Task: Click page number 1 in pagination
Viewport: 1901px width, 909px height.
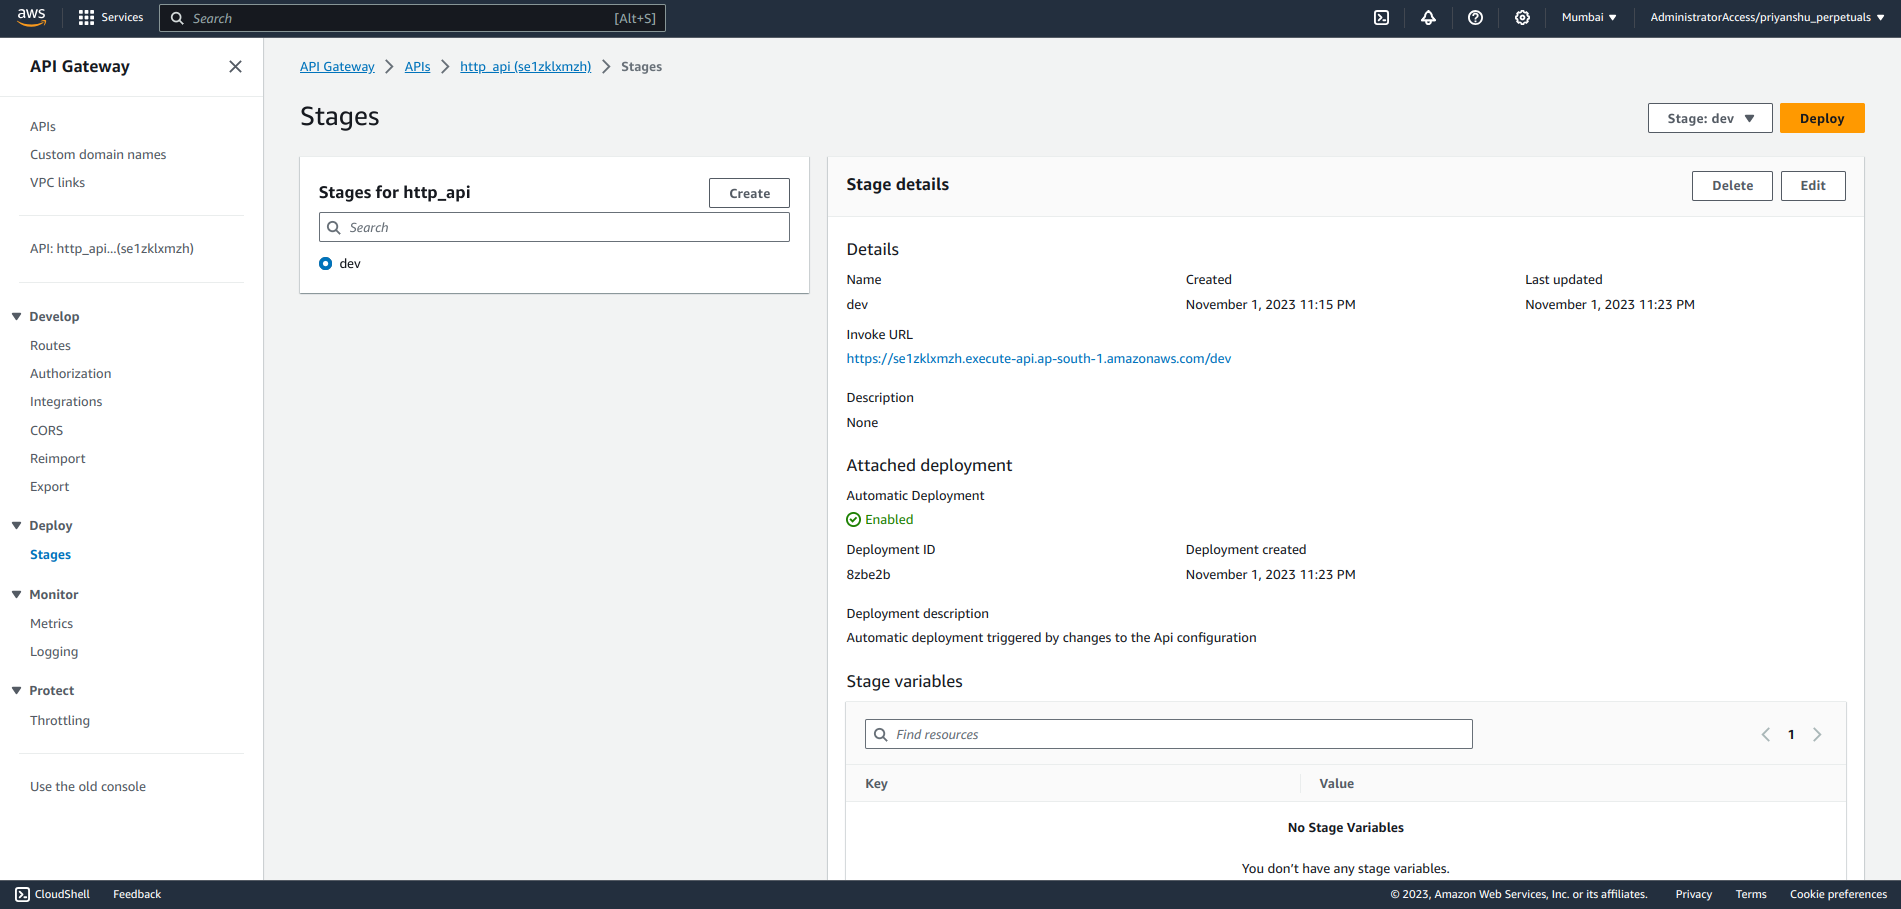Action: click(x=1791, y=734)
